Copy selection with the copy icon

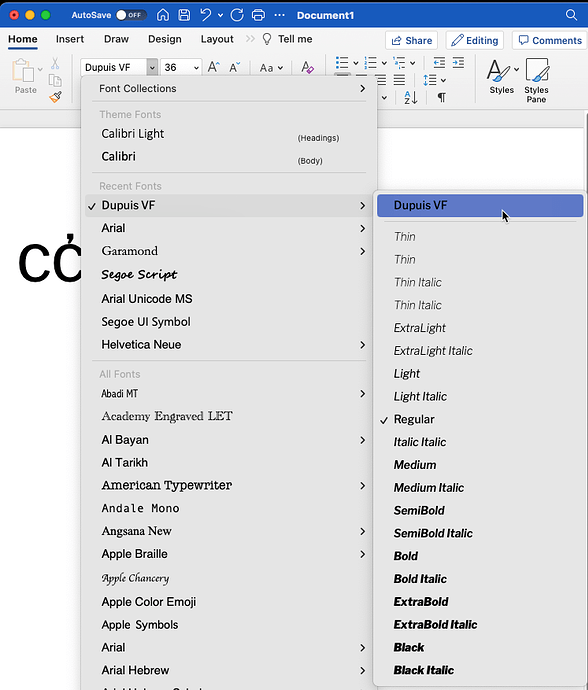click(55, 81)
